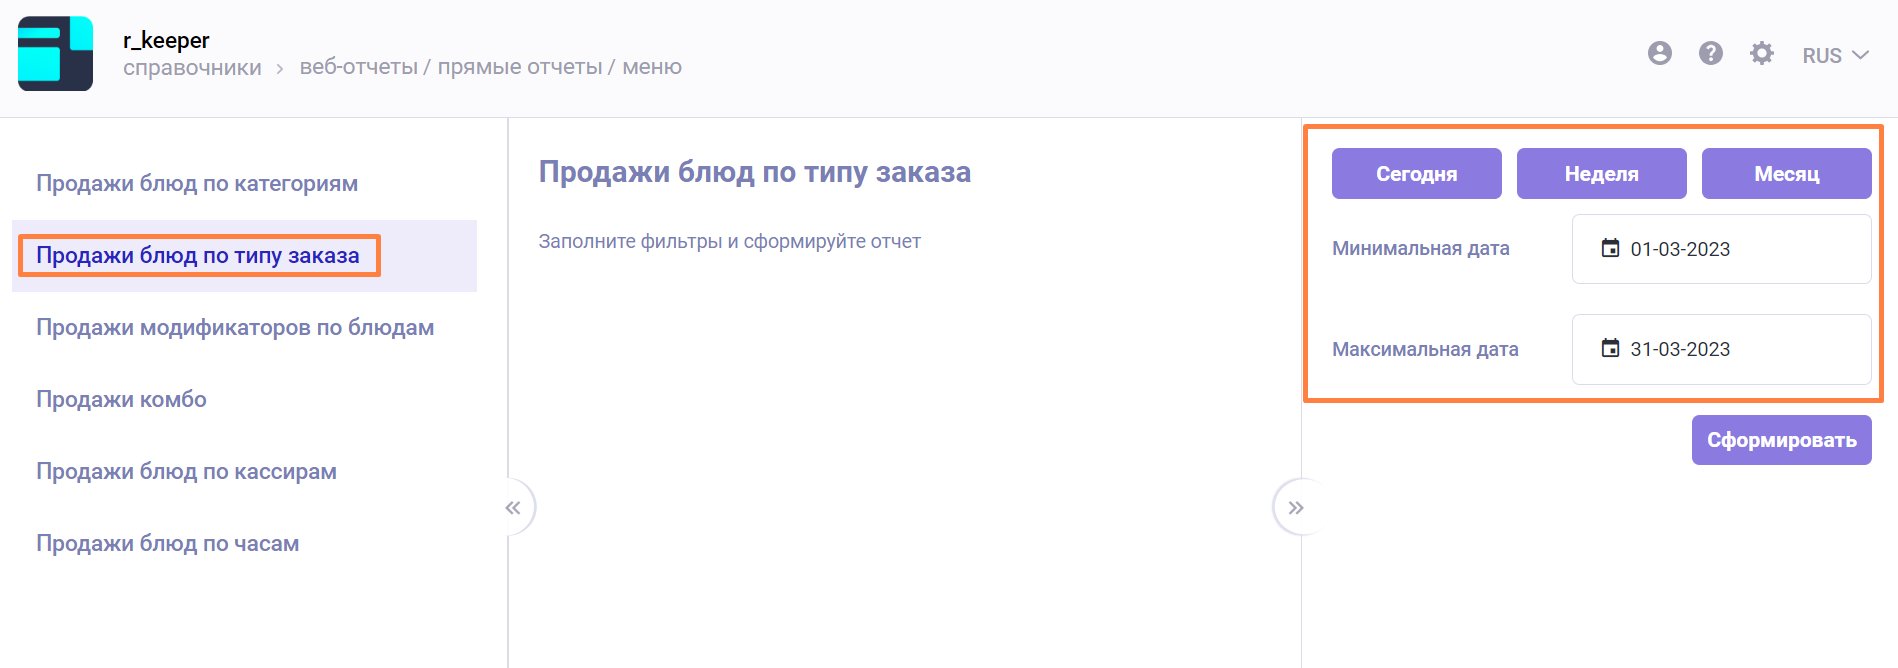Image resolution: width=1898 pixels, height=668 pixels.
Task: Collapse the right filter panel with double-chevron
Action: (1295, 508)
